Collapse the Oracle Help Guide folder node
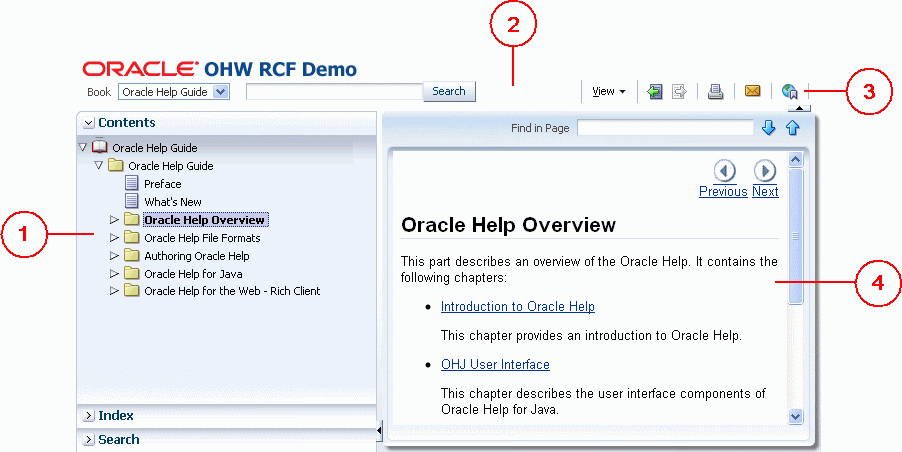Viewport: 902px width, 452px height. pos(98,165)
